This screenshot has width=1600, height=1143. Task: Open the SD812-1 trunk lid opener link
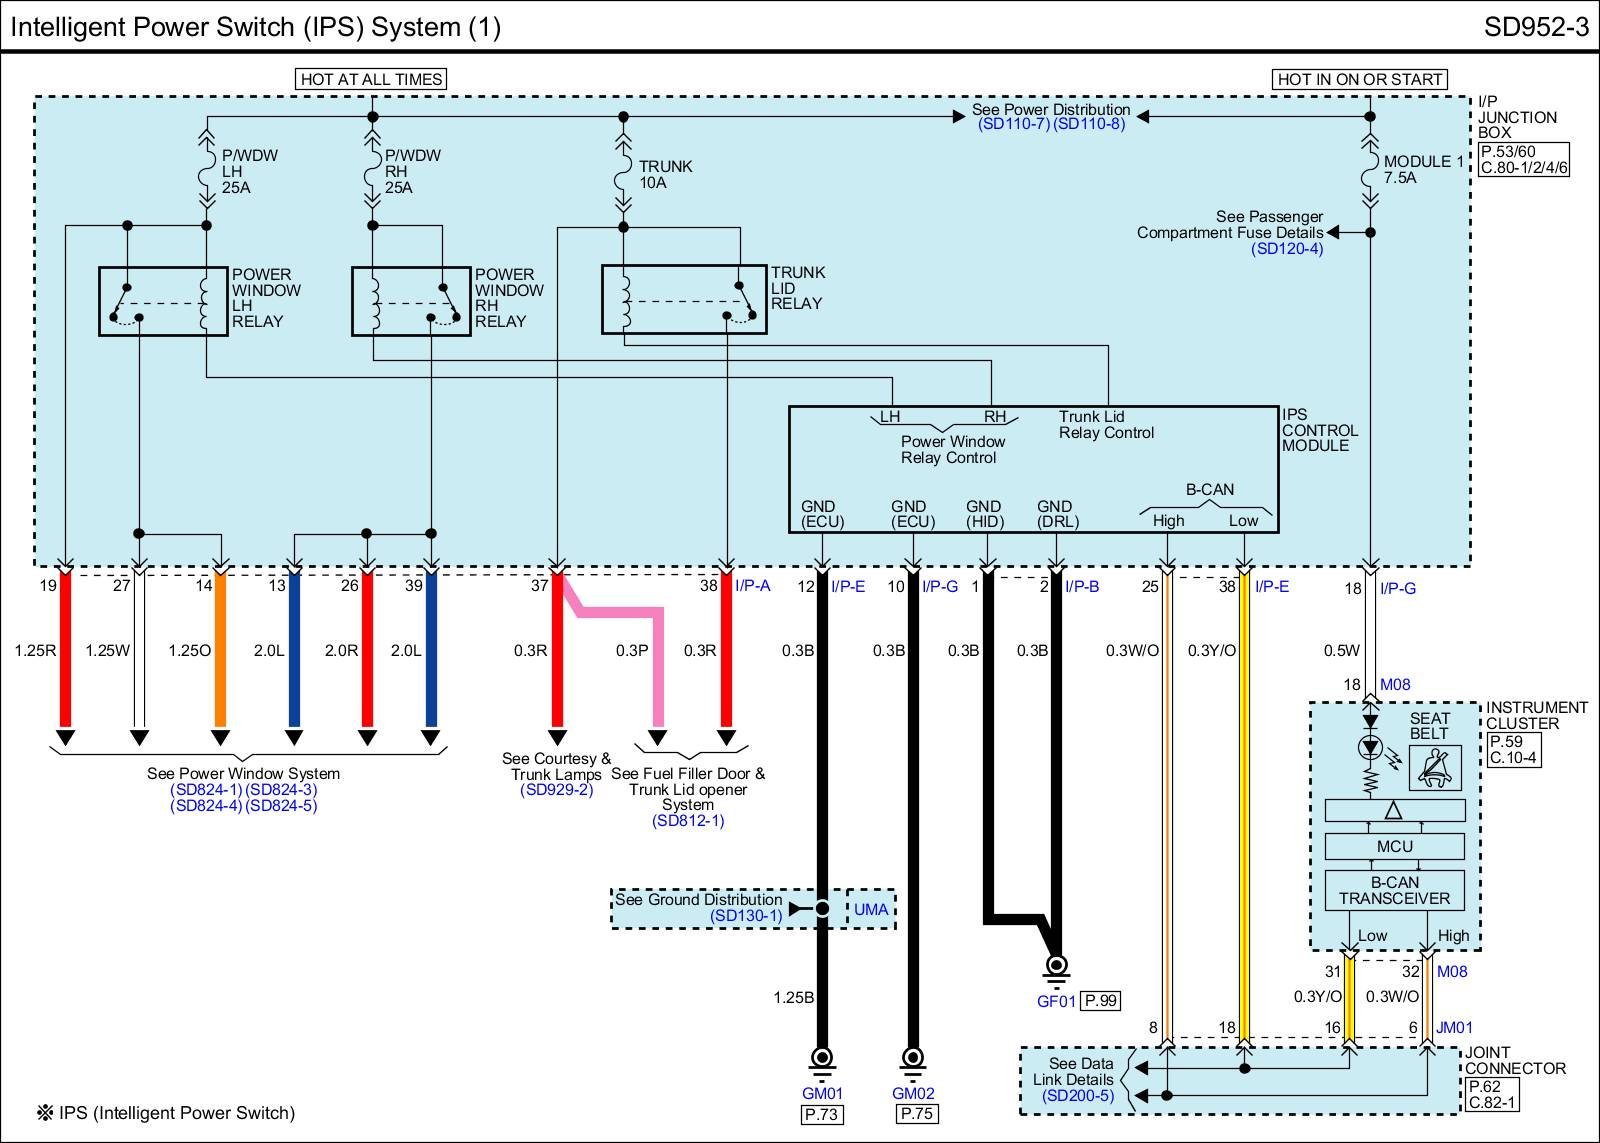pyautogui.click(x=688, y=821)
